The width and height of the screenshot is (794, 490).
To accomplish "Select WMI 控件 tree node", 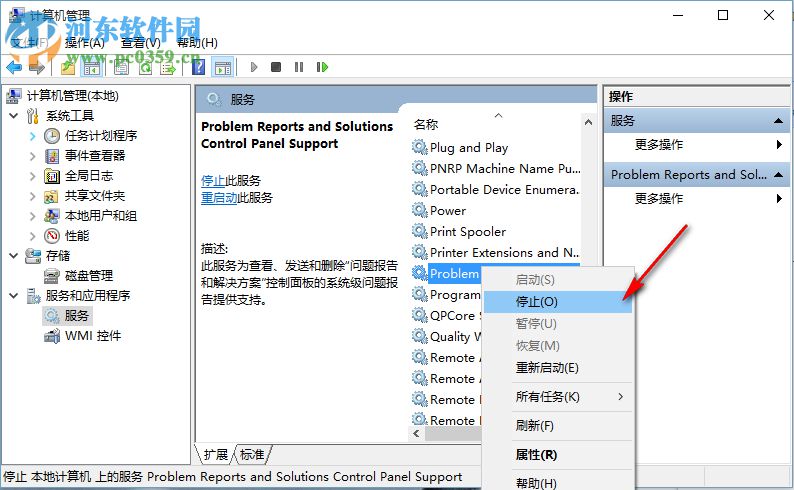I will 93,336.
